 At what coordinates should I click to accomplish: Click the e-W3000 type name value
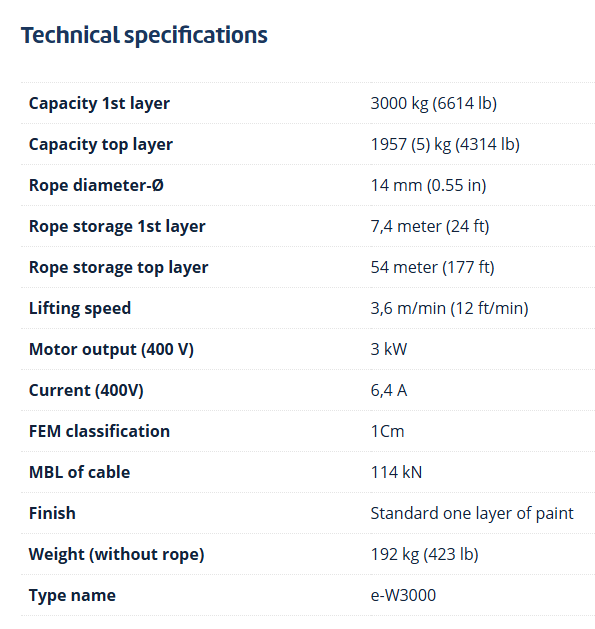(x=403, y=595)
